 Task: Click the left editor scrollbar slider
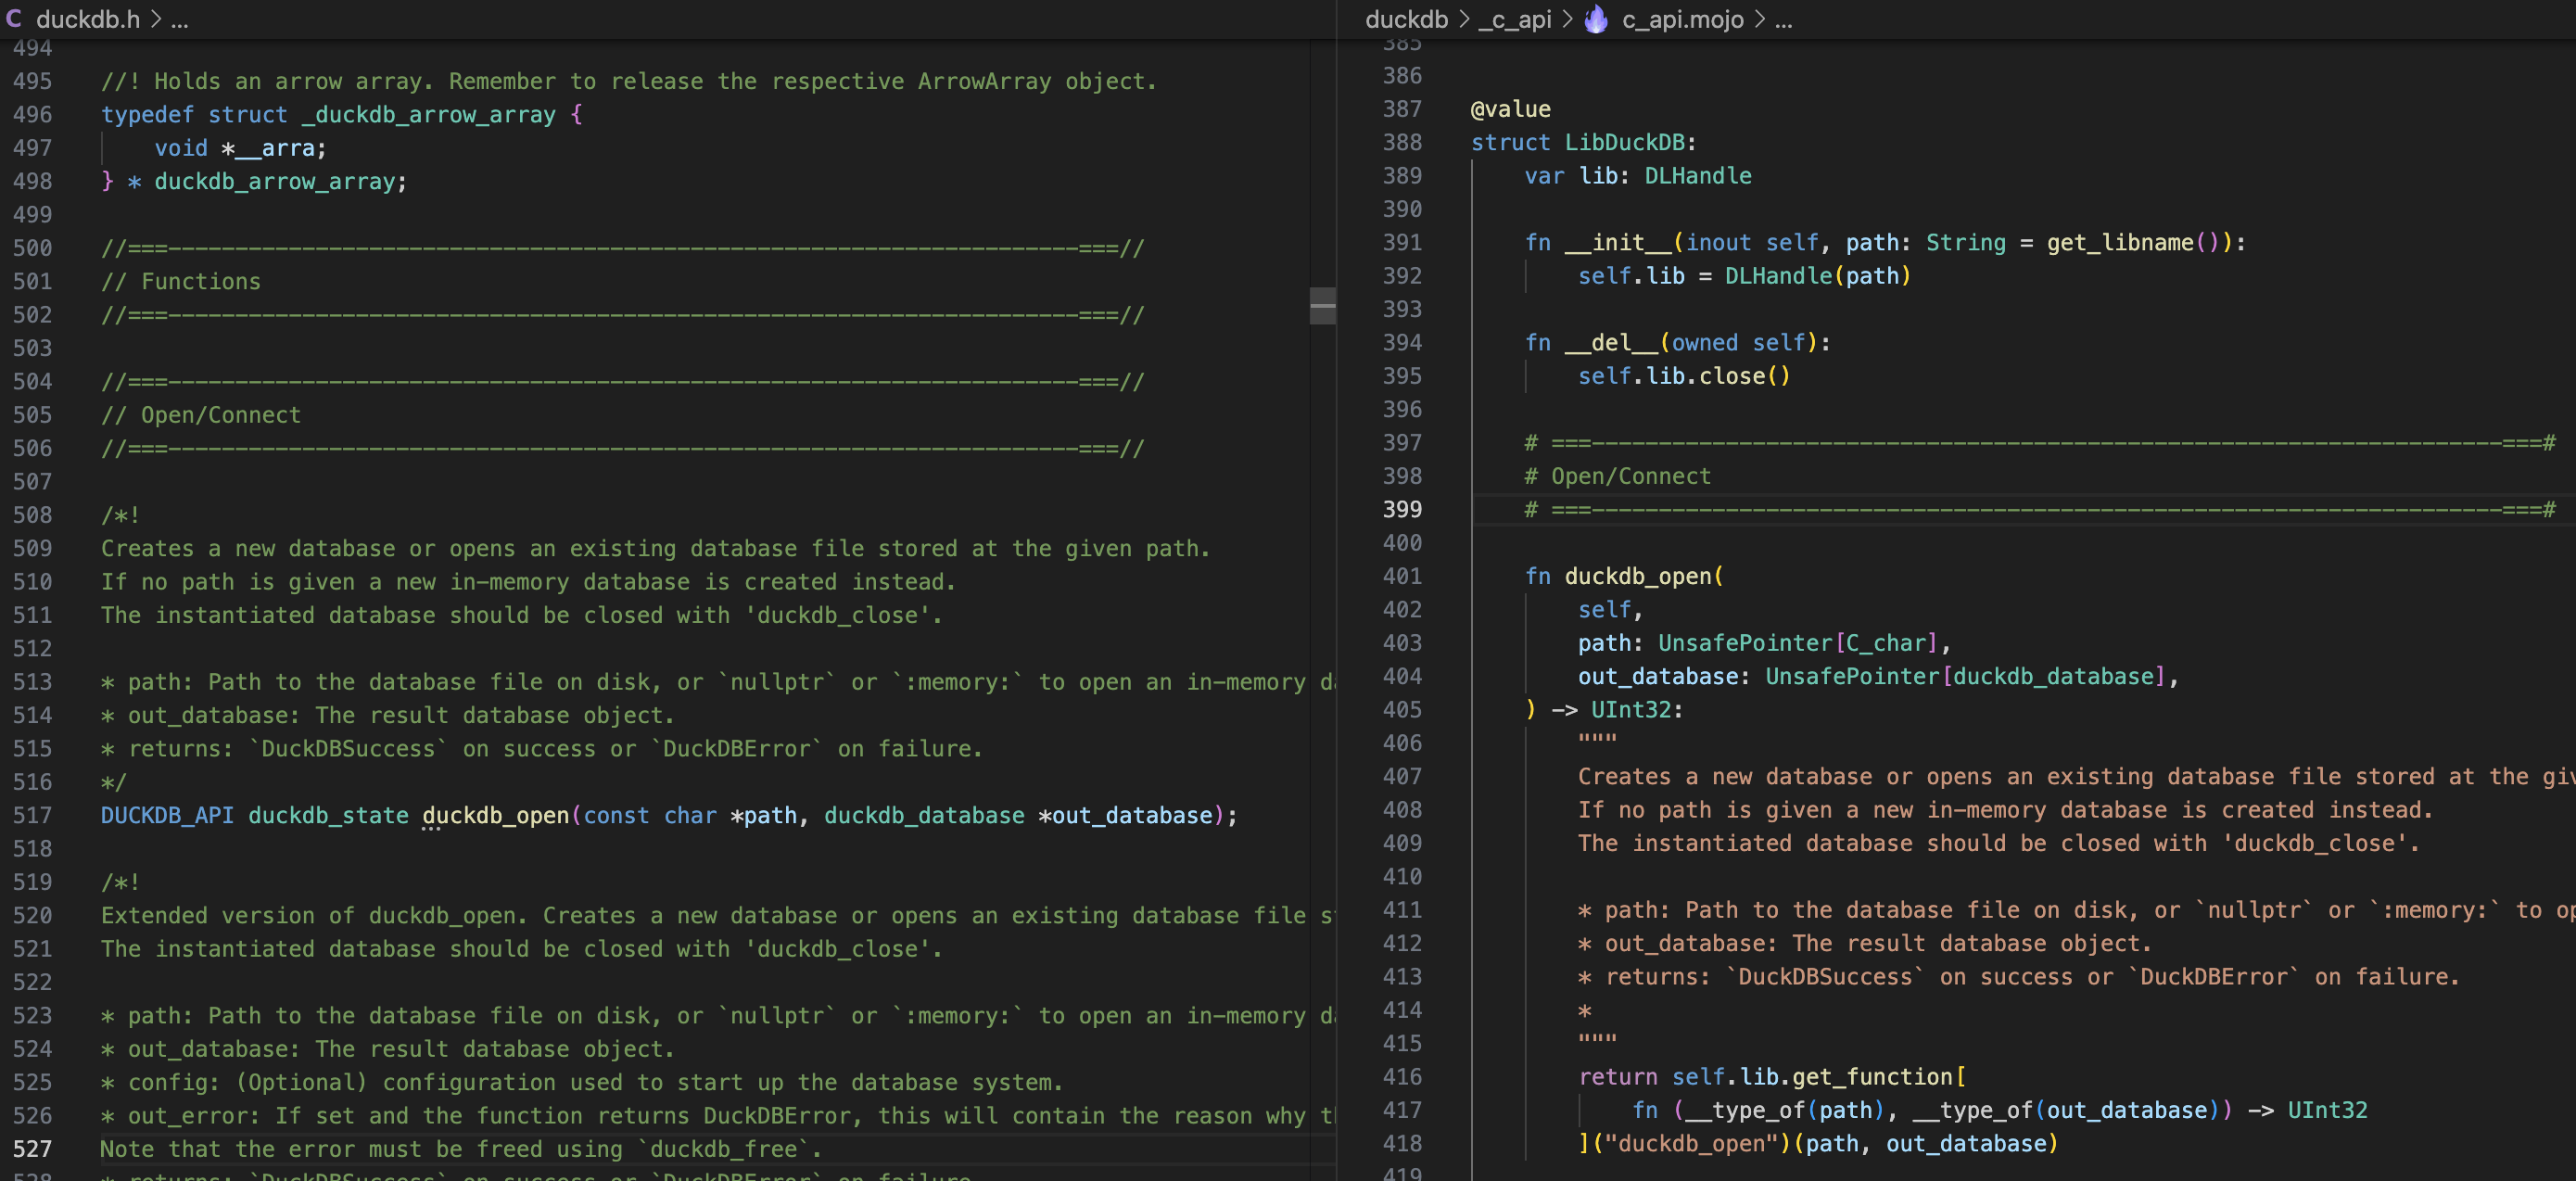1322,305
